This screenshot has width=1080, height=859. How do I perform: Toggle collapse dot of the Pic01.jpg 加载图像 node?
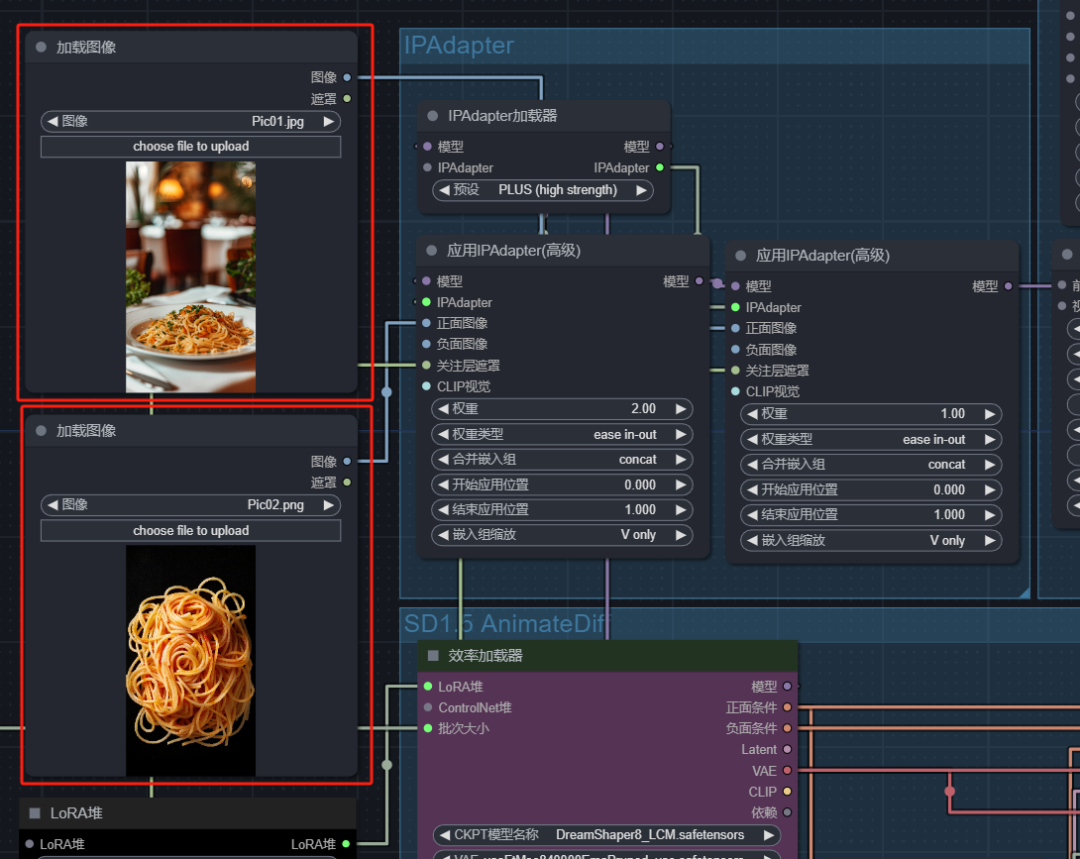click(41, 47)
